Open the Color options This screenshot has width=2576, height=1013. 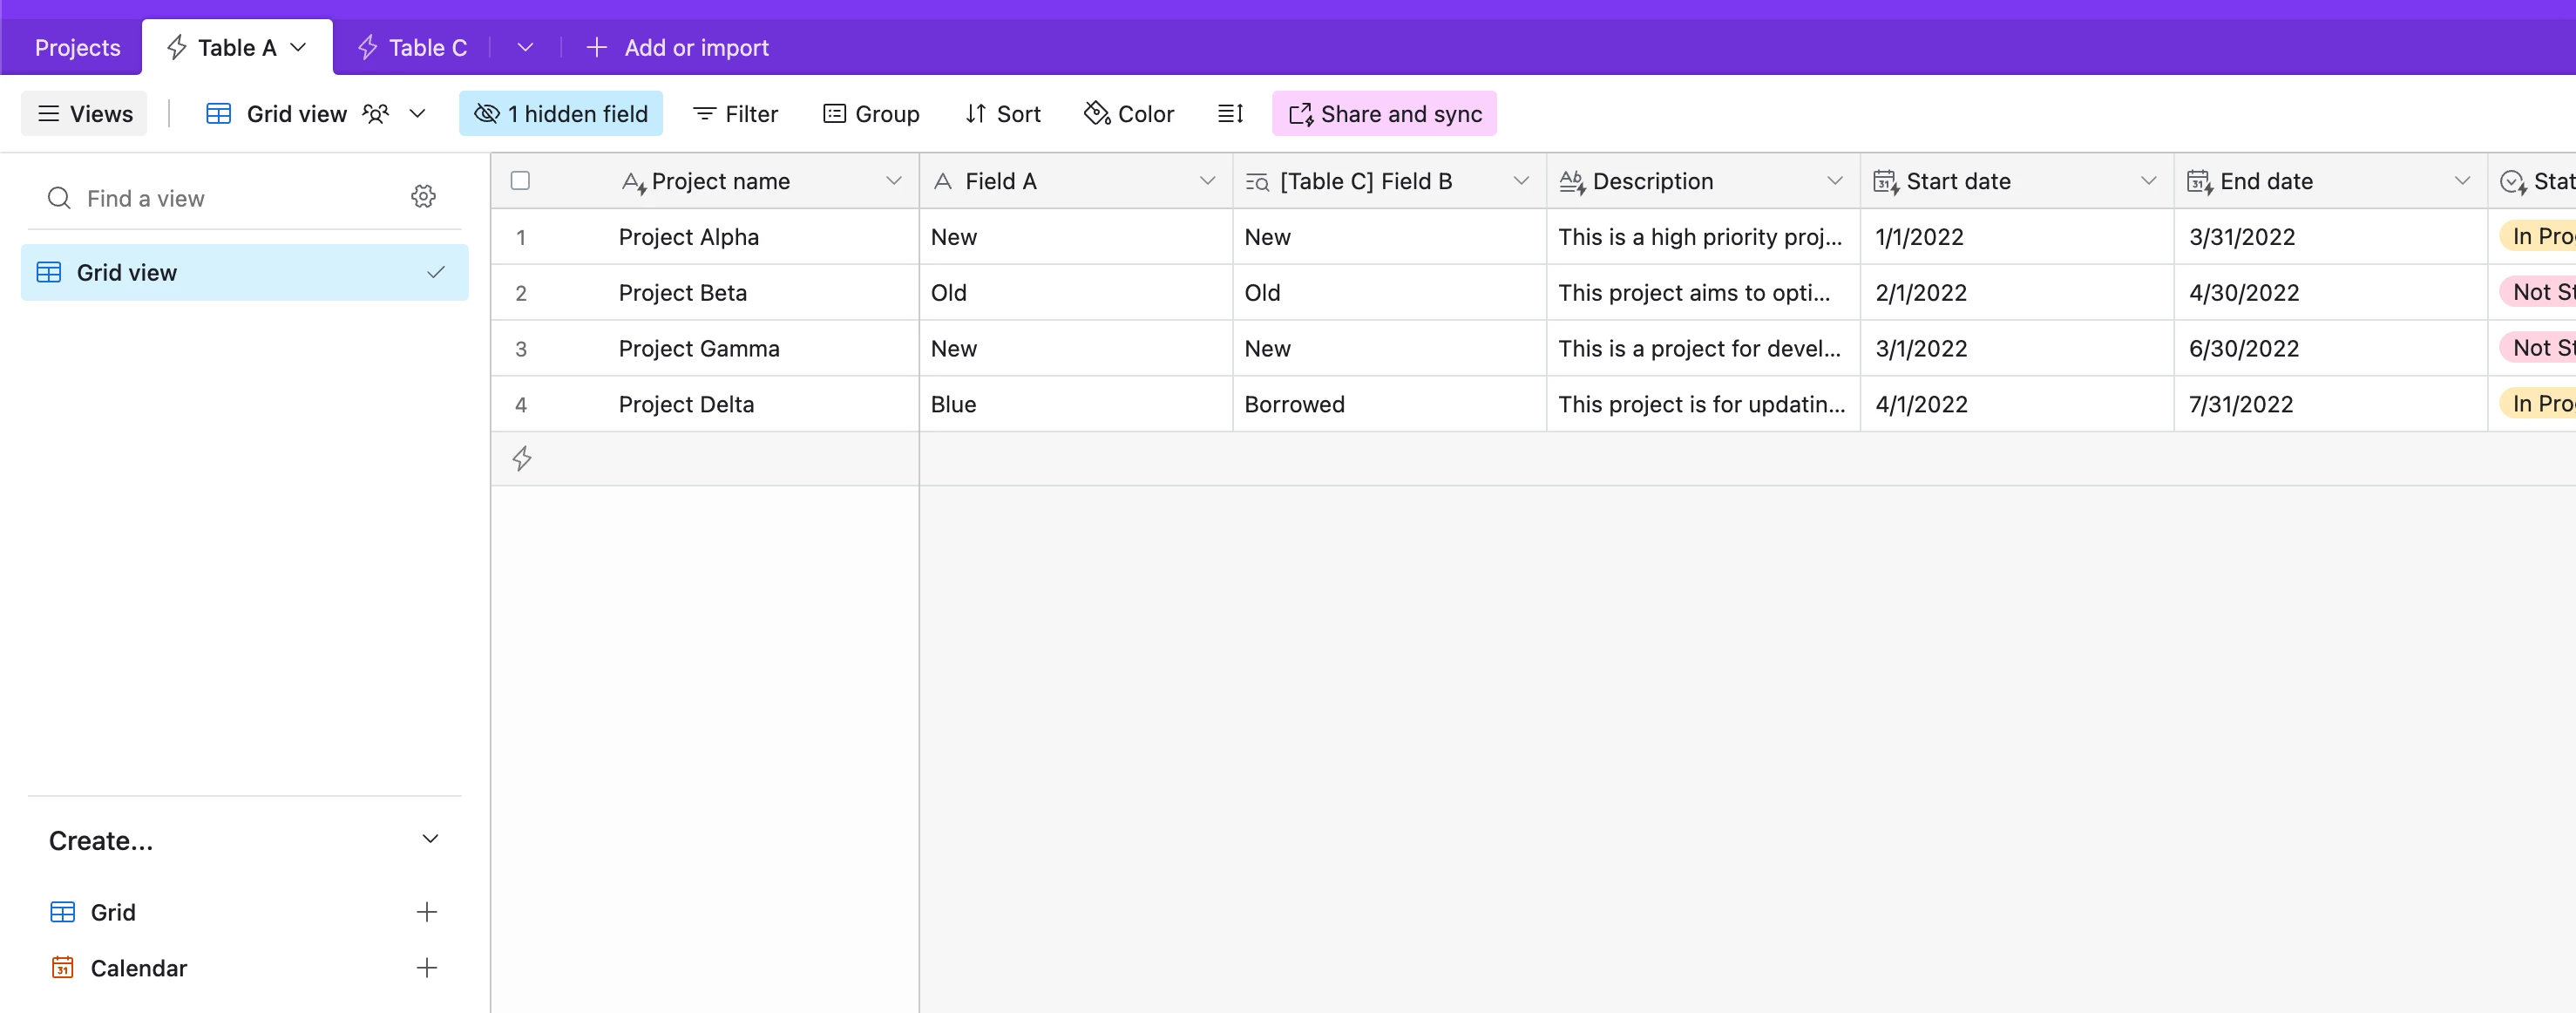(1129, 114)
